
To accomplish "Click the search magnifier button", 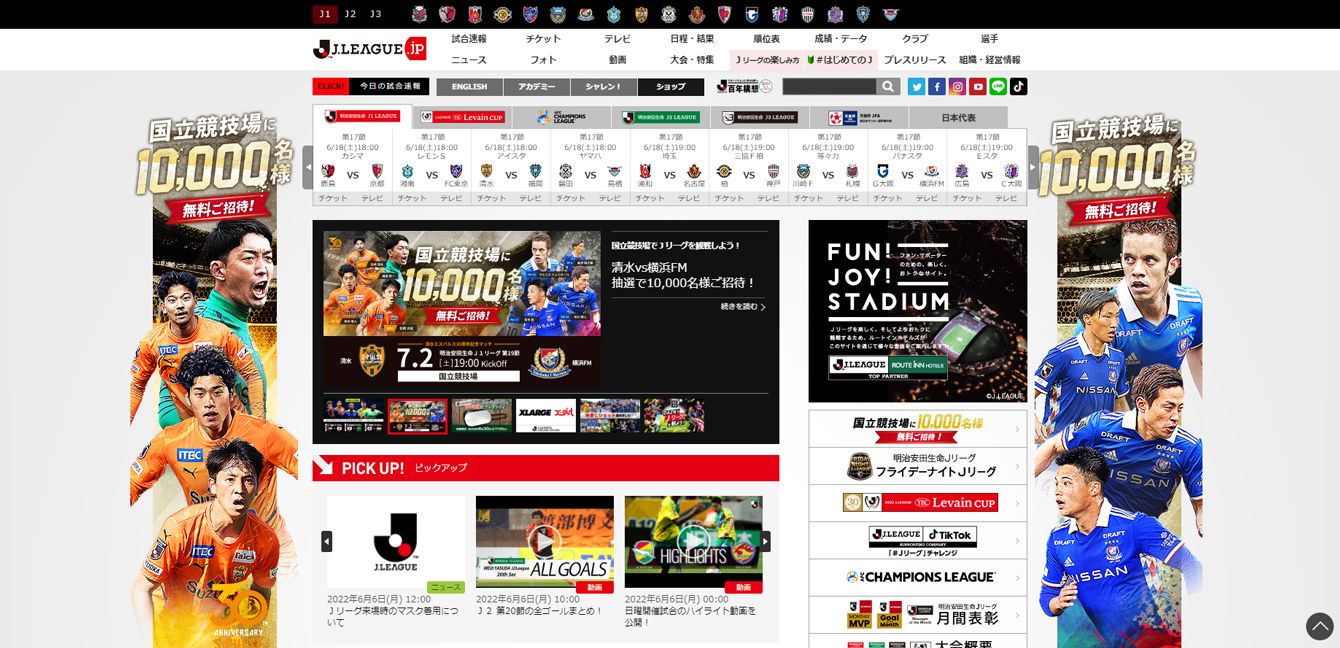I will [888, 87].
